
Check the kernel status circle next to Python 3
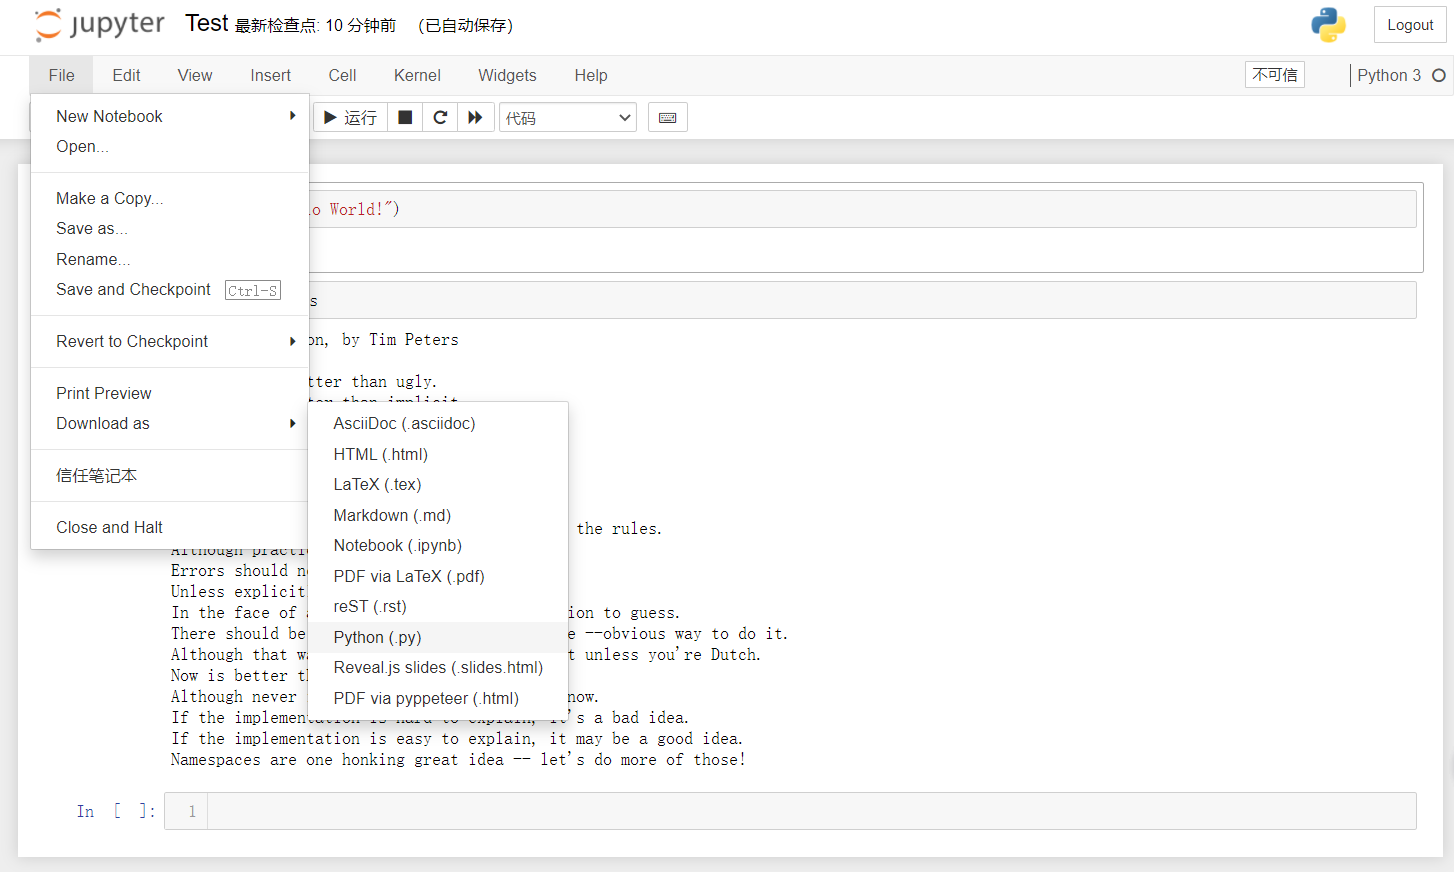1440,74
